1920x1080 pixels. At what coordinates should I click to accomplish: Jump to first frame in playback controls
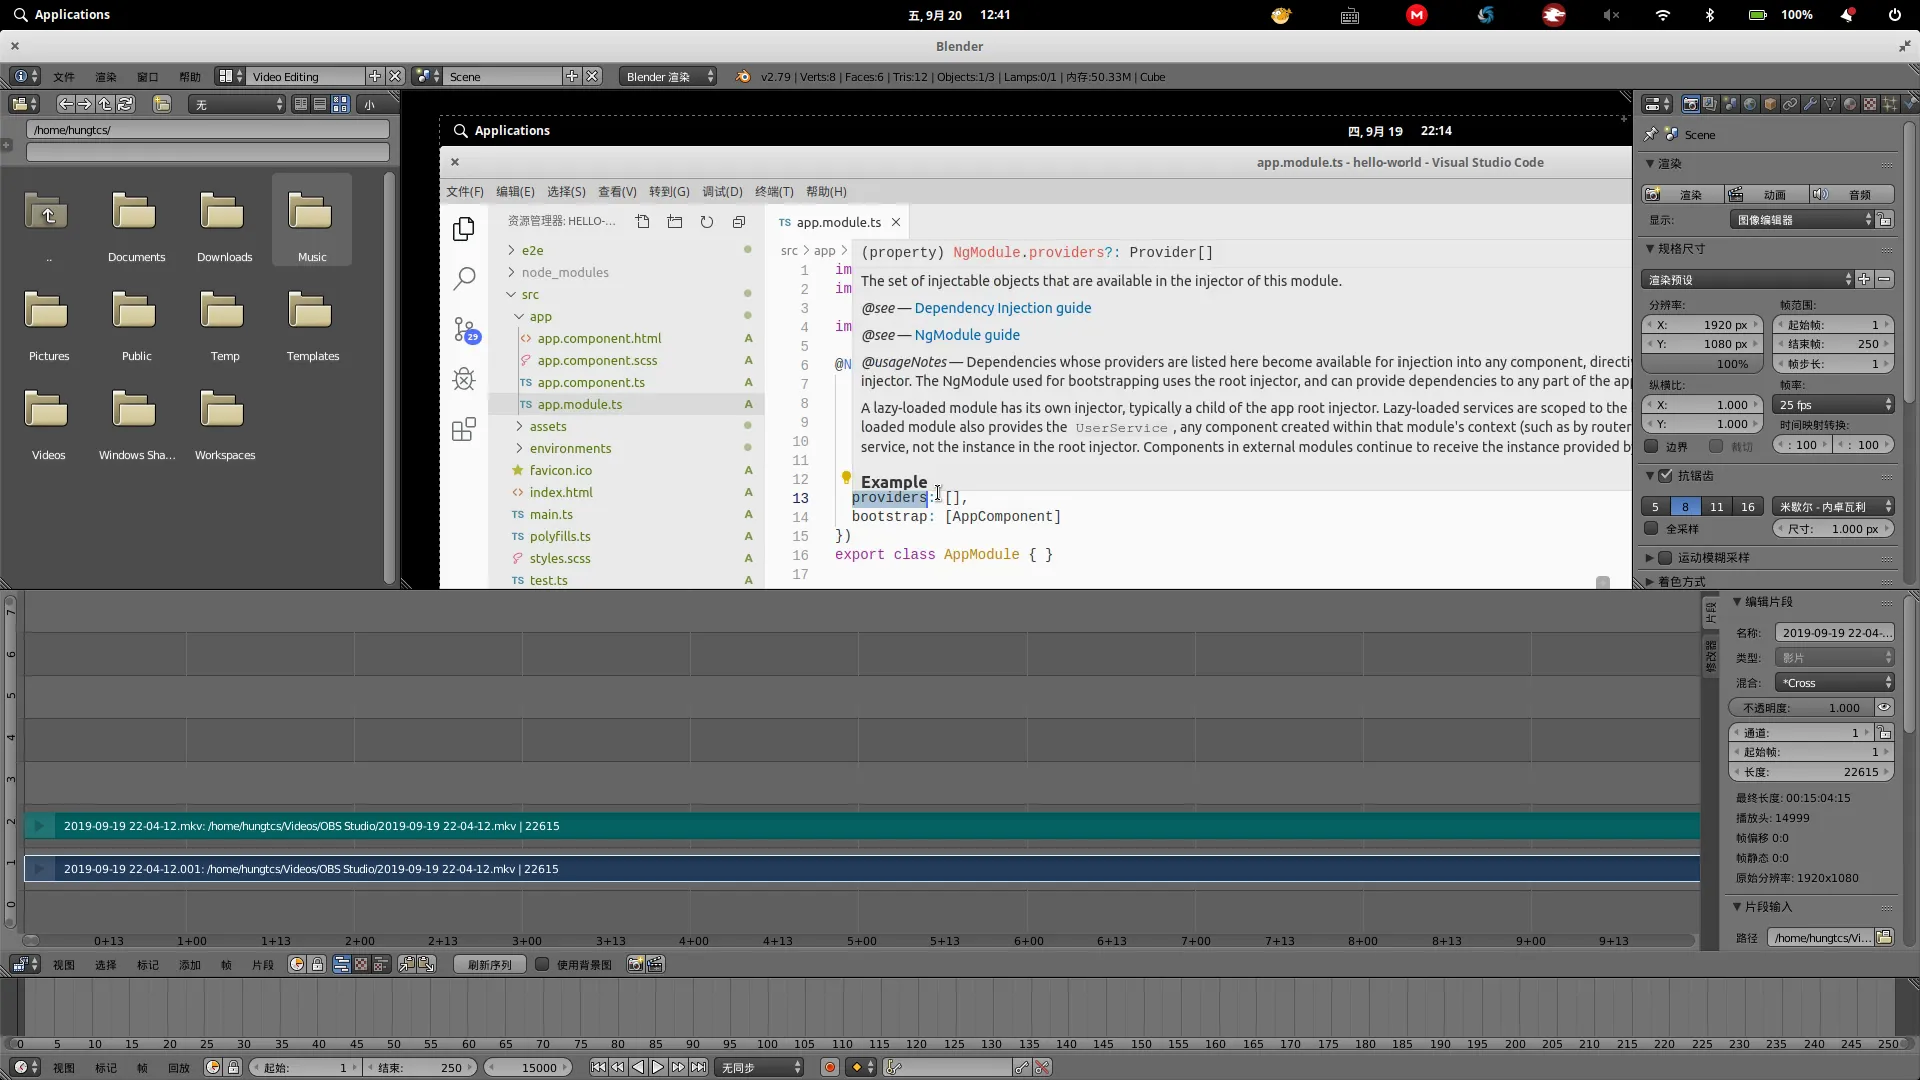pyautogui.click(x=598, y=1068)
